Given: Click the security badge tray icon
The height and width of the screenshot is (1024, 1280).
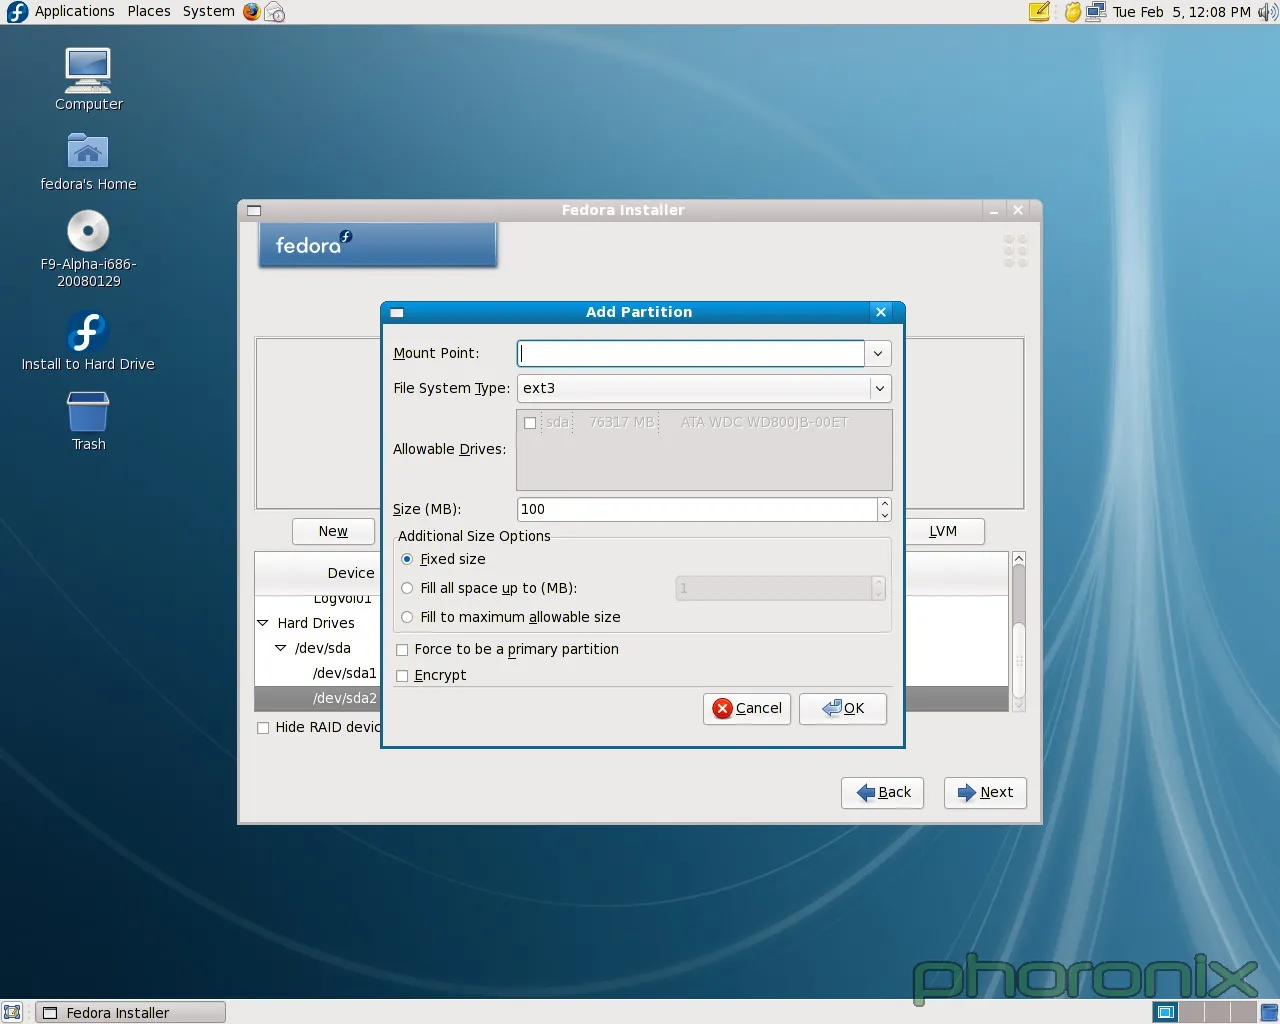Looking at the screenshot, I should [x=1072, y=12].
